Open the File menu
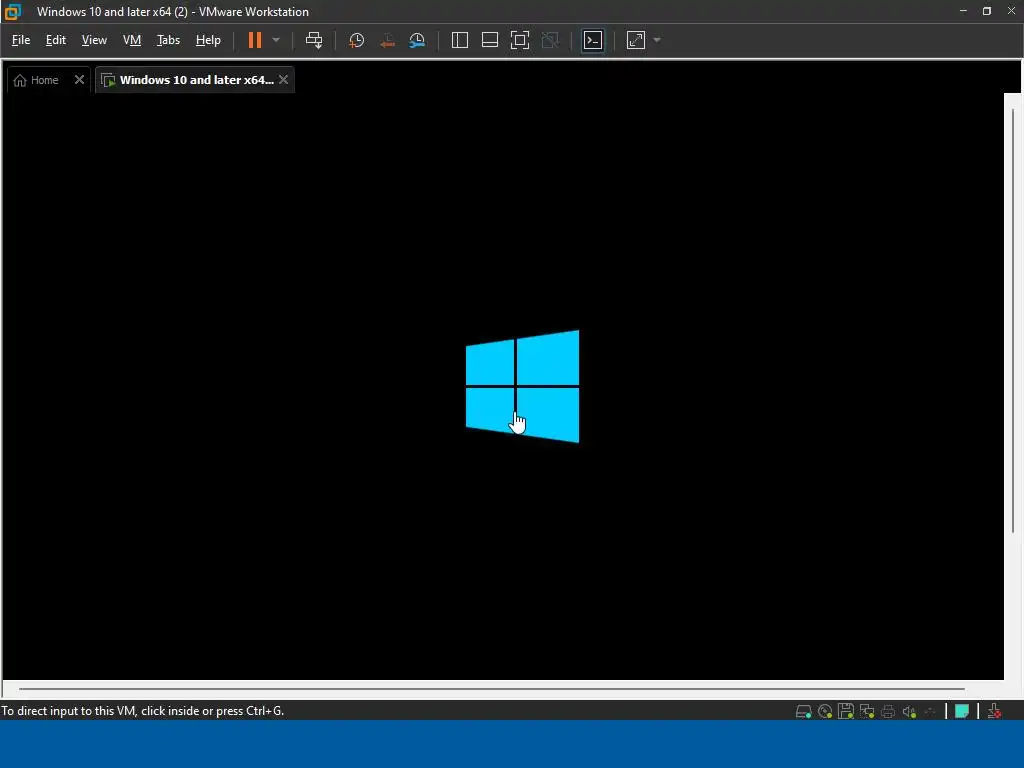Image resolution: width=1024 pixels, height=768 pixels. coord(21,40)
